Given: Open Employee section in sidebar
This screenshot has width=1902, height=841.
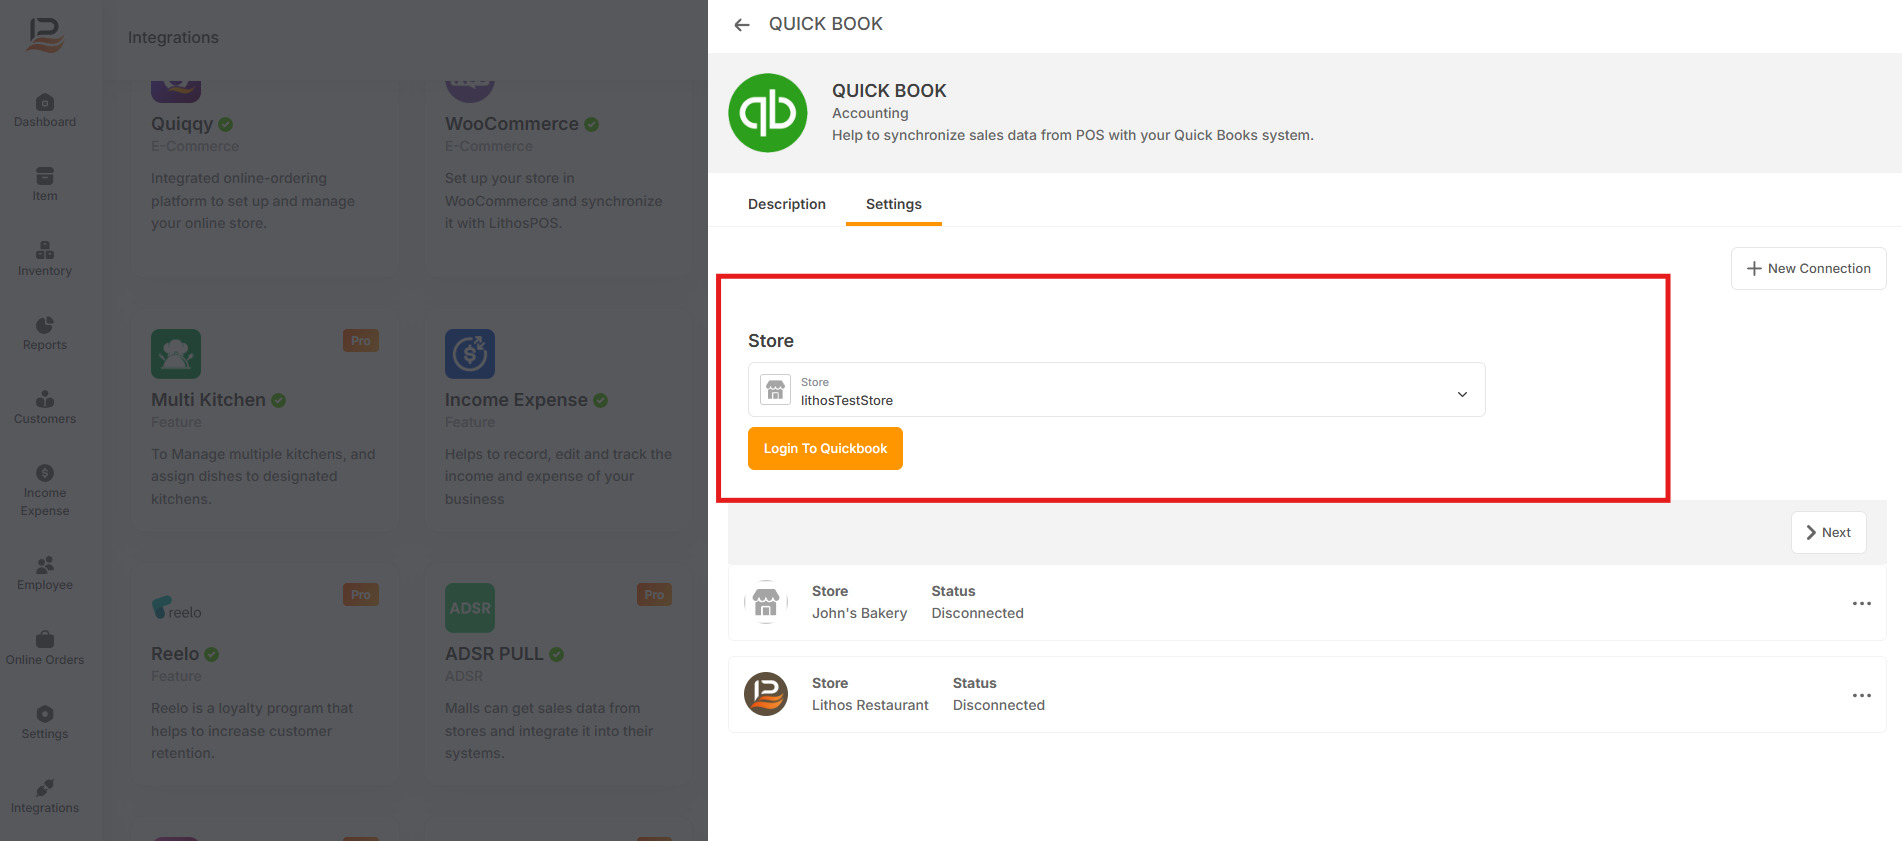Looking at the screenshot, I should coord(45,573).
